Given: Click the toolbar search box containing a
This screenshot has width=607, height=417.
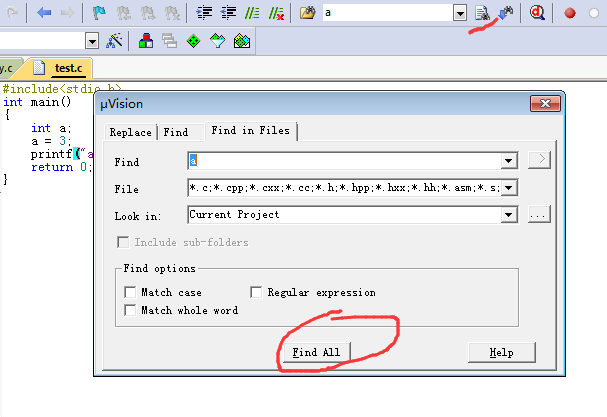Looking at the screenshot, I should tap(388, 13).
